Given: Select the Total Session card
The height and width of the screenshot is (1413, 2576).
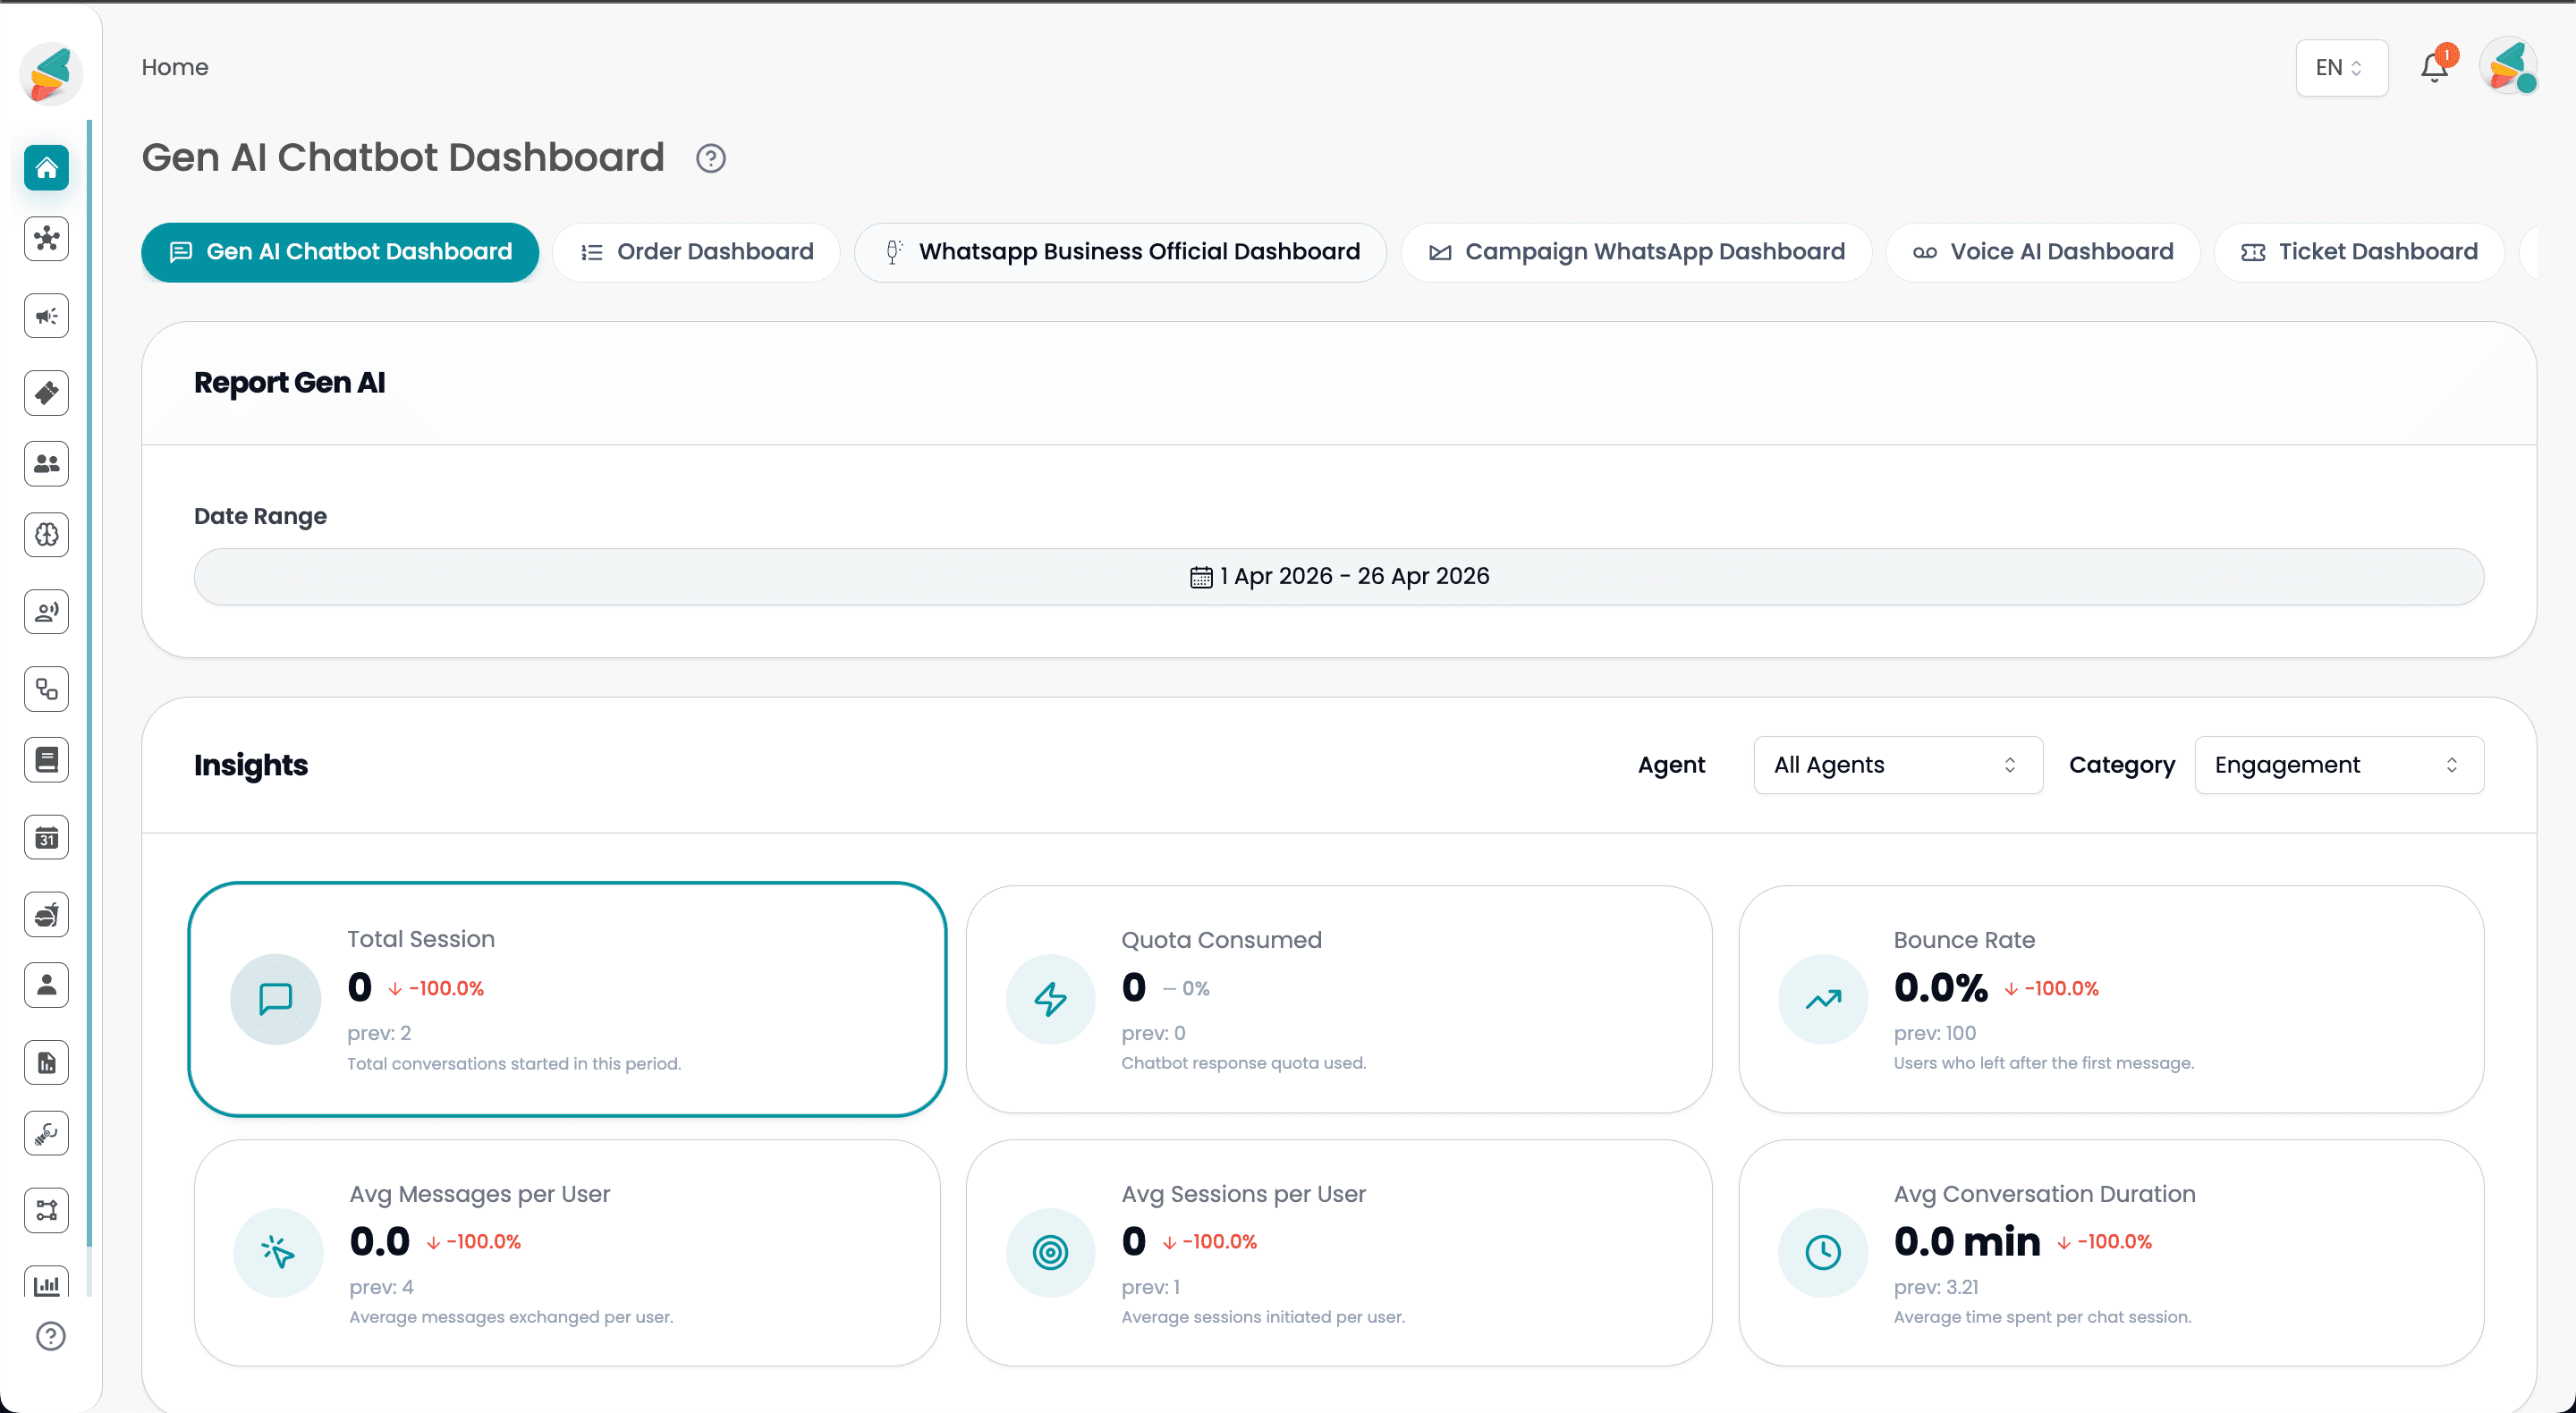Looking at the screenshot, I should (x=567, y=999).
